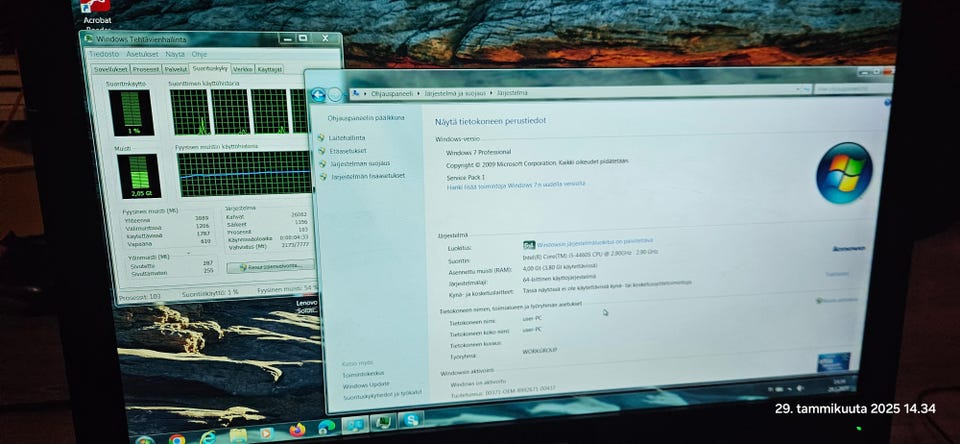Click the Start button
Image resolution: width=960 pixels, height=444 pixels.
(x=145, y=440)
